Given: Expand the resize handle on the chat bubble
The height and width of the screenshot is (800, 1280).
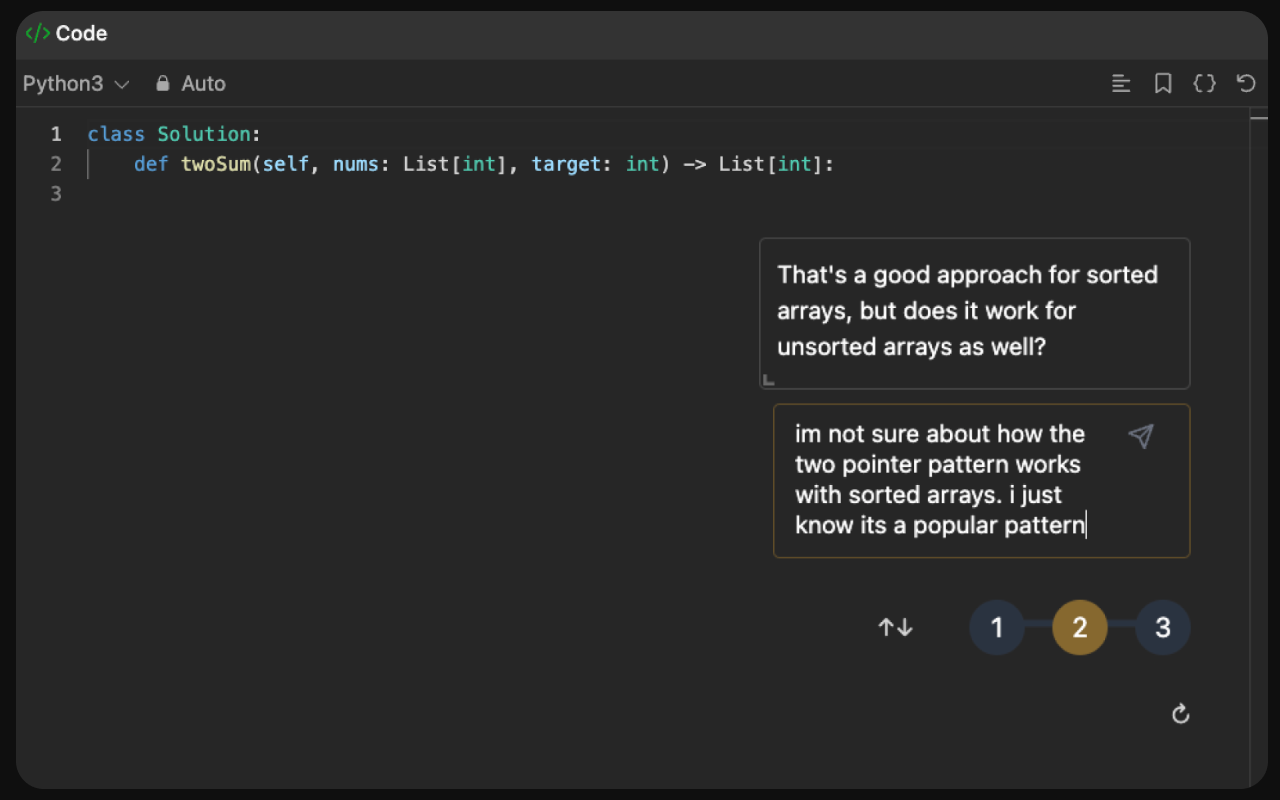Looking at the screenshot, I should pos(768,379).
